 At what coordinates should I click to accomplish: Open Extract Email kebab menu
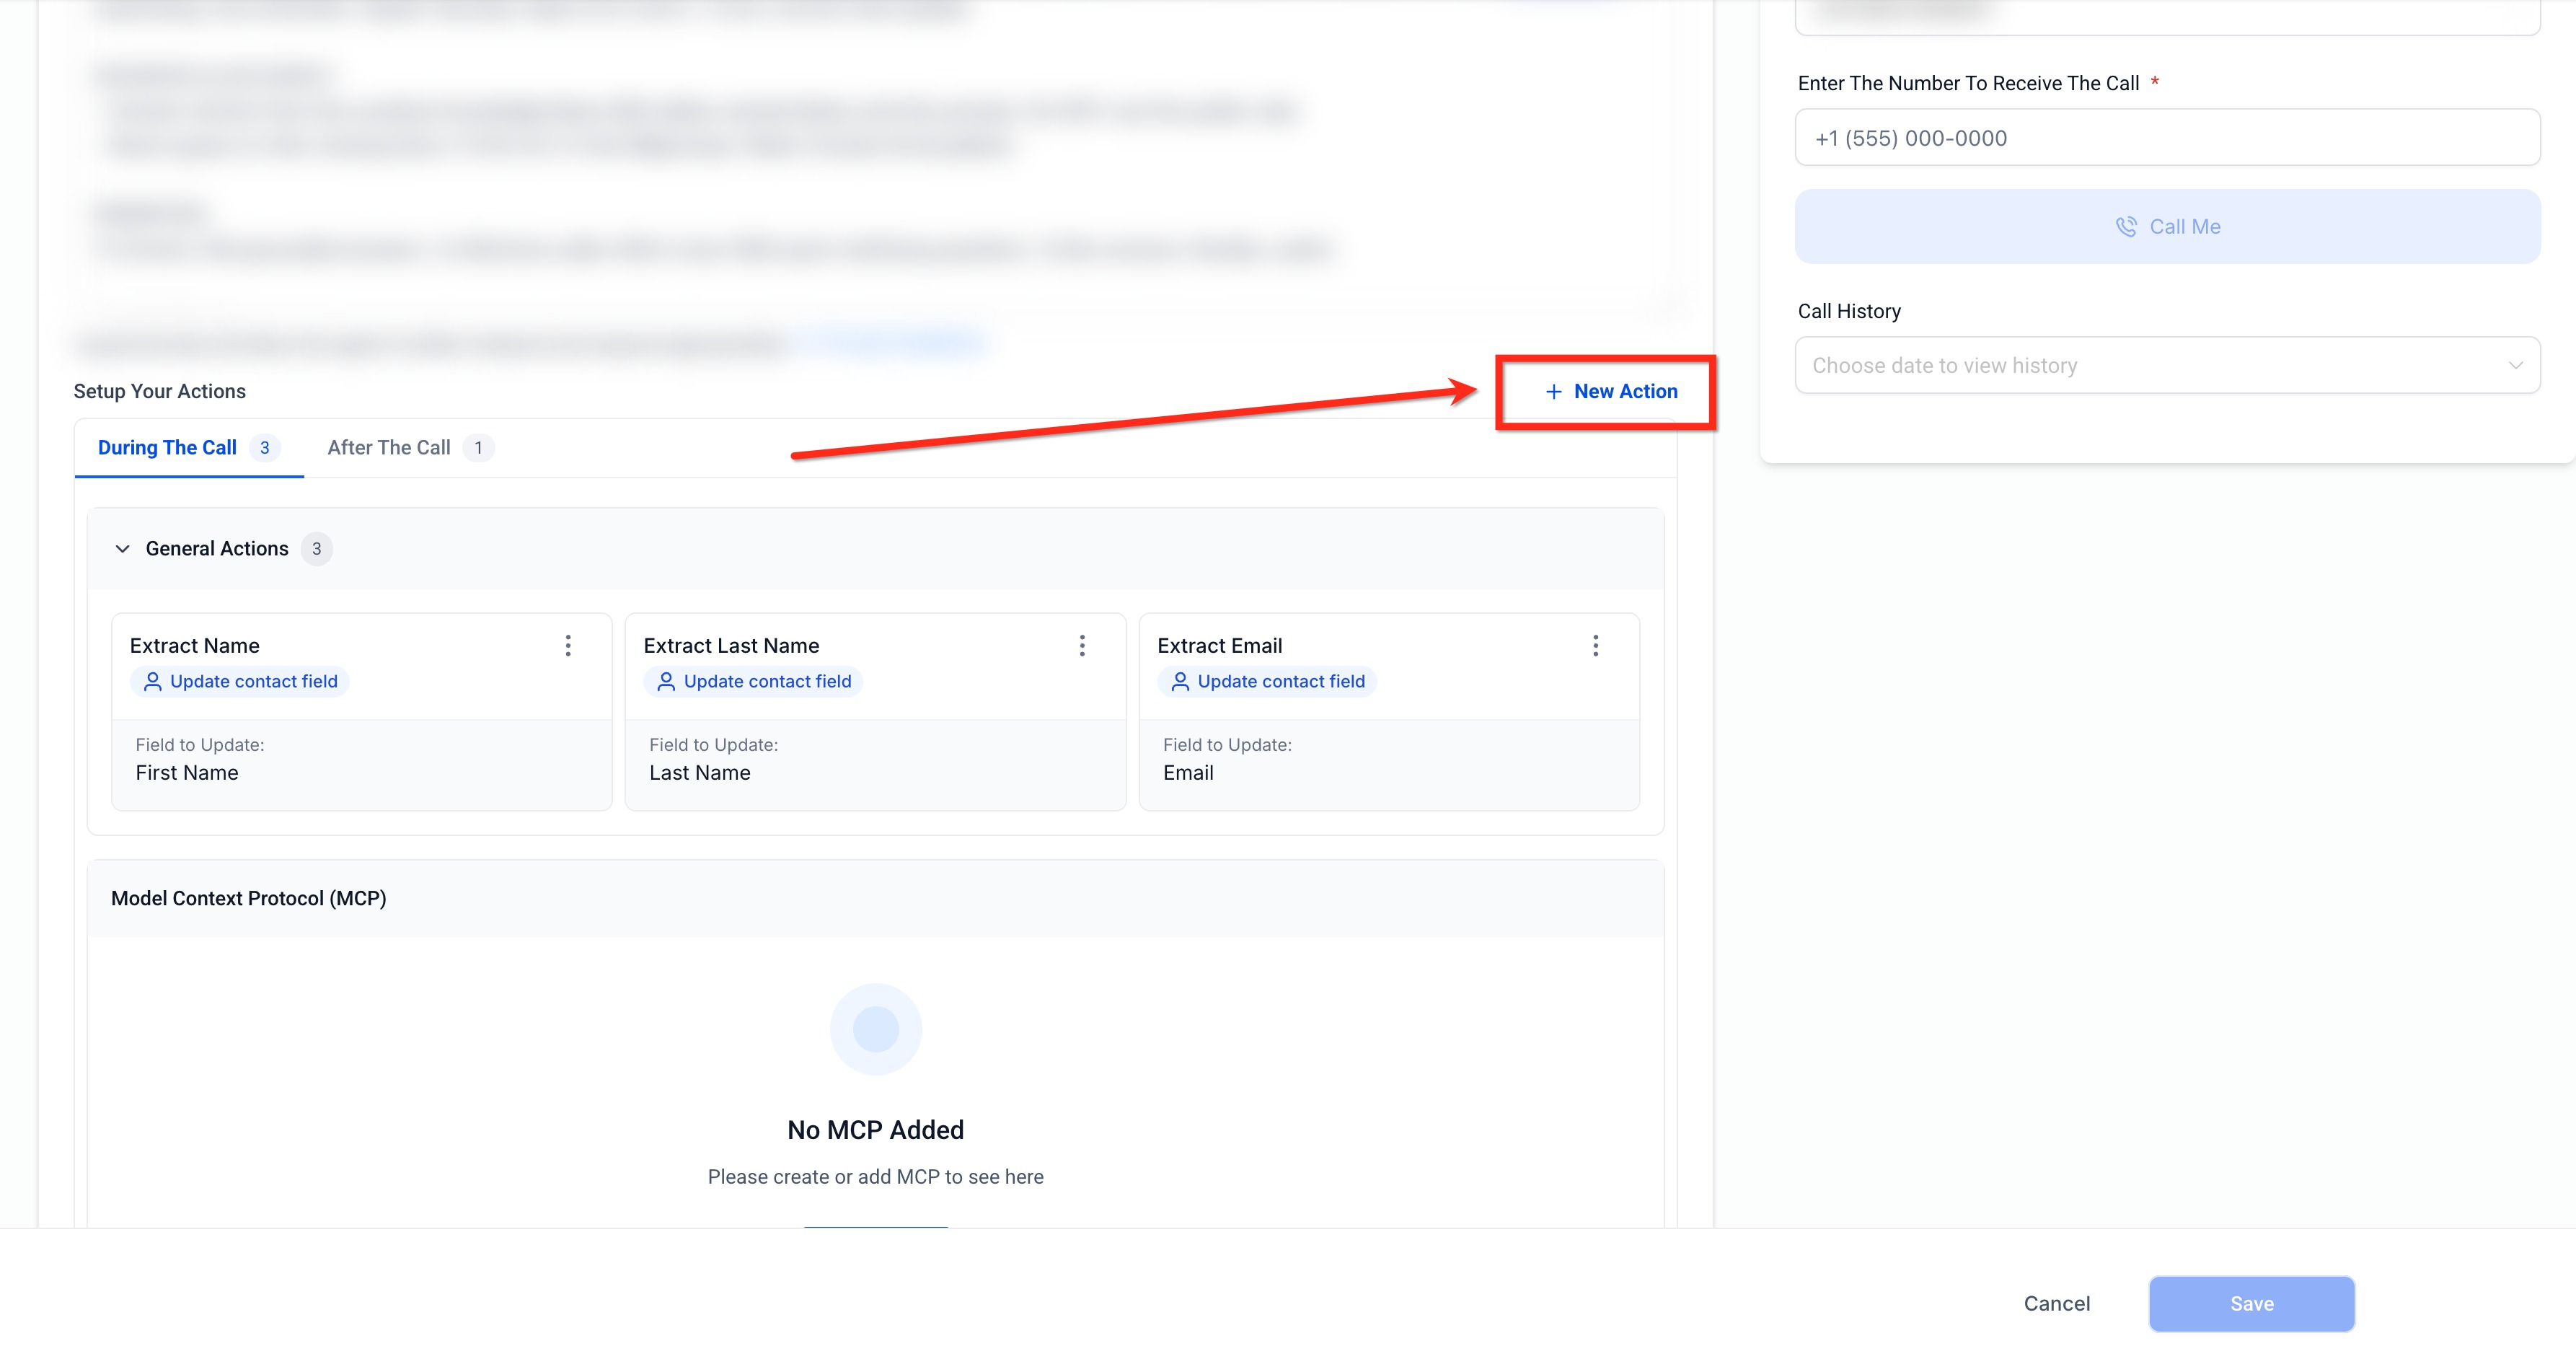(1595, 645)
